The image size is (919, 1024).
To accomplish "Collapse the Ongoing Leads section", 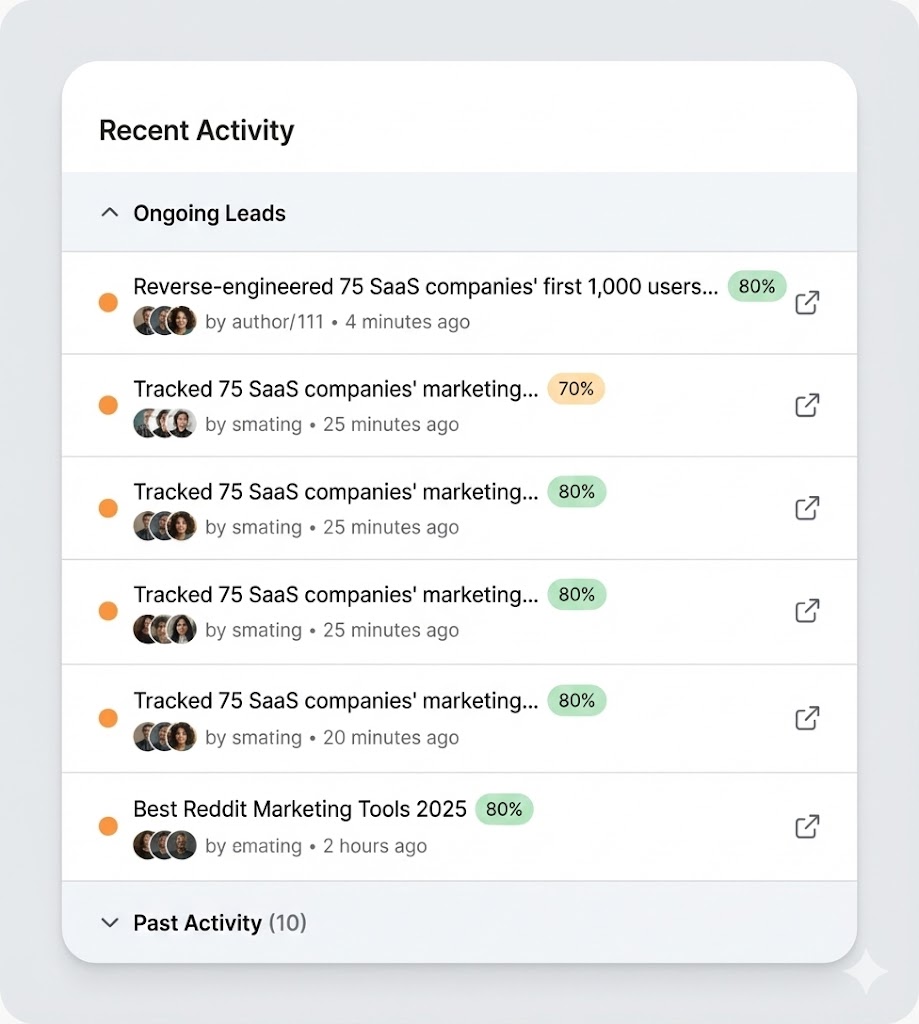I will [110, 212].
